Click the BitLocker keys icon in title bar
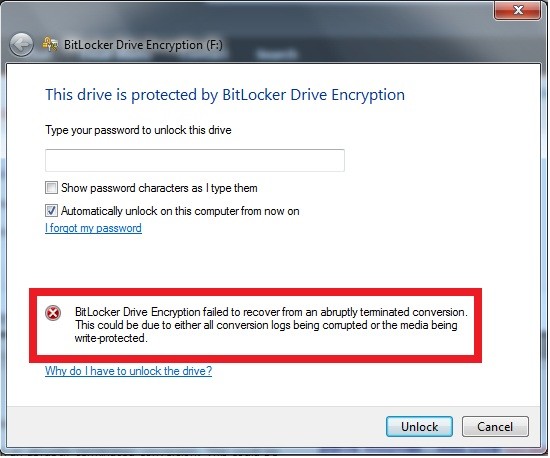The width and height of the screenshot is (550, 458). pyautogui.click(x=50, y=45)
